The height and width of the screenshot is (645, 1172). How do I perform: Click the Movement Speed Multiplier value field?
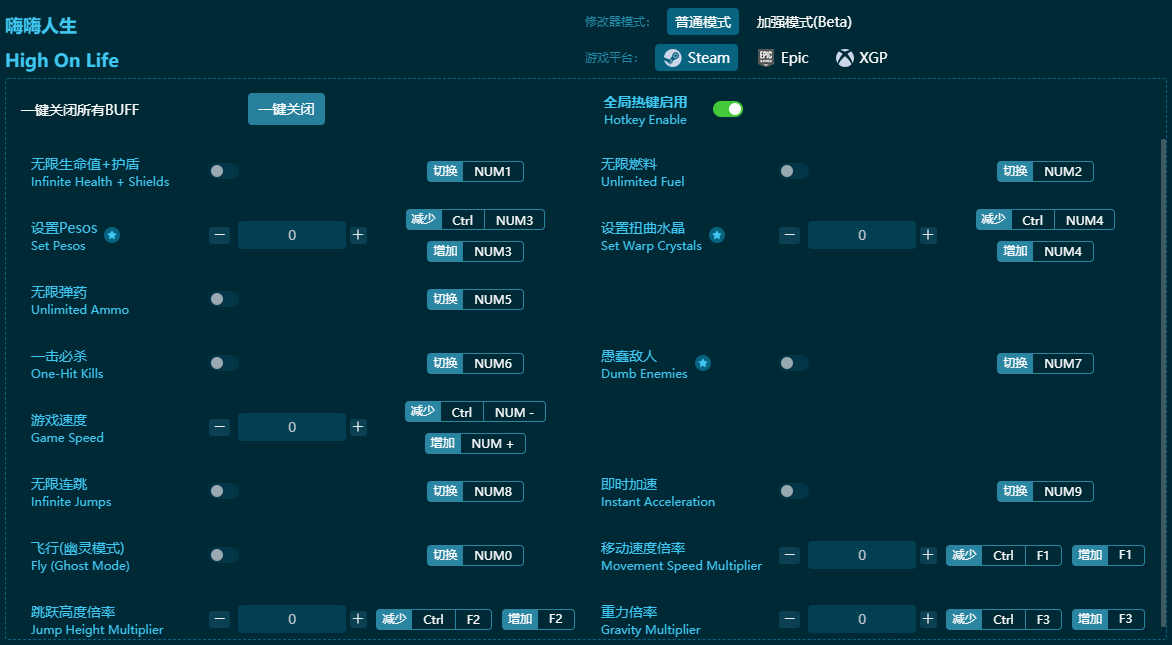862,555
